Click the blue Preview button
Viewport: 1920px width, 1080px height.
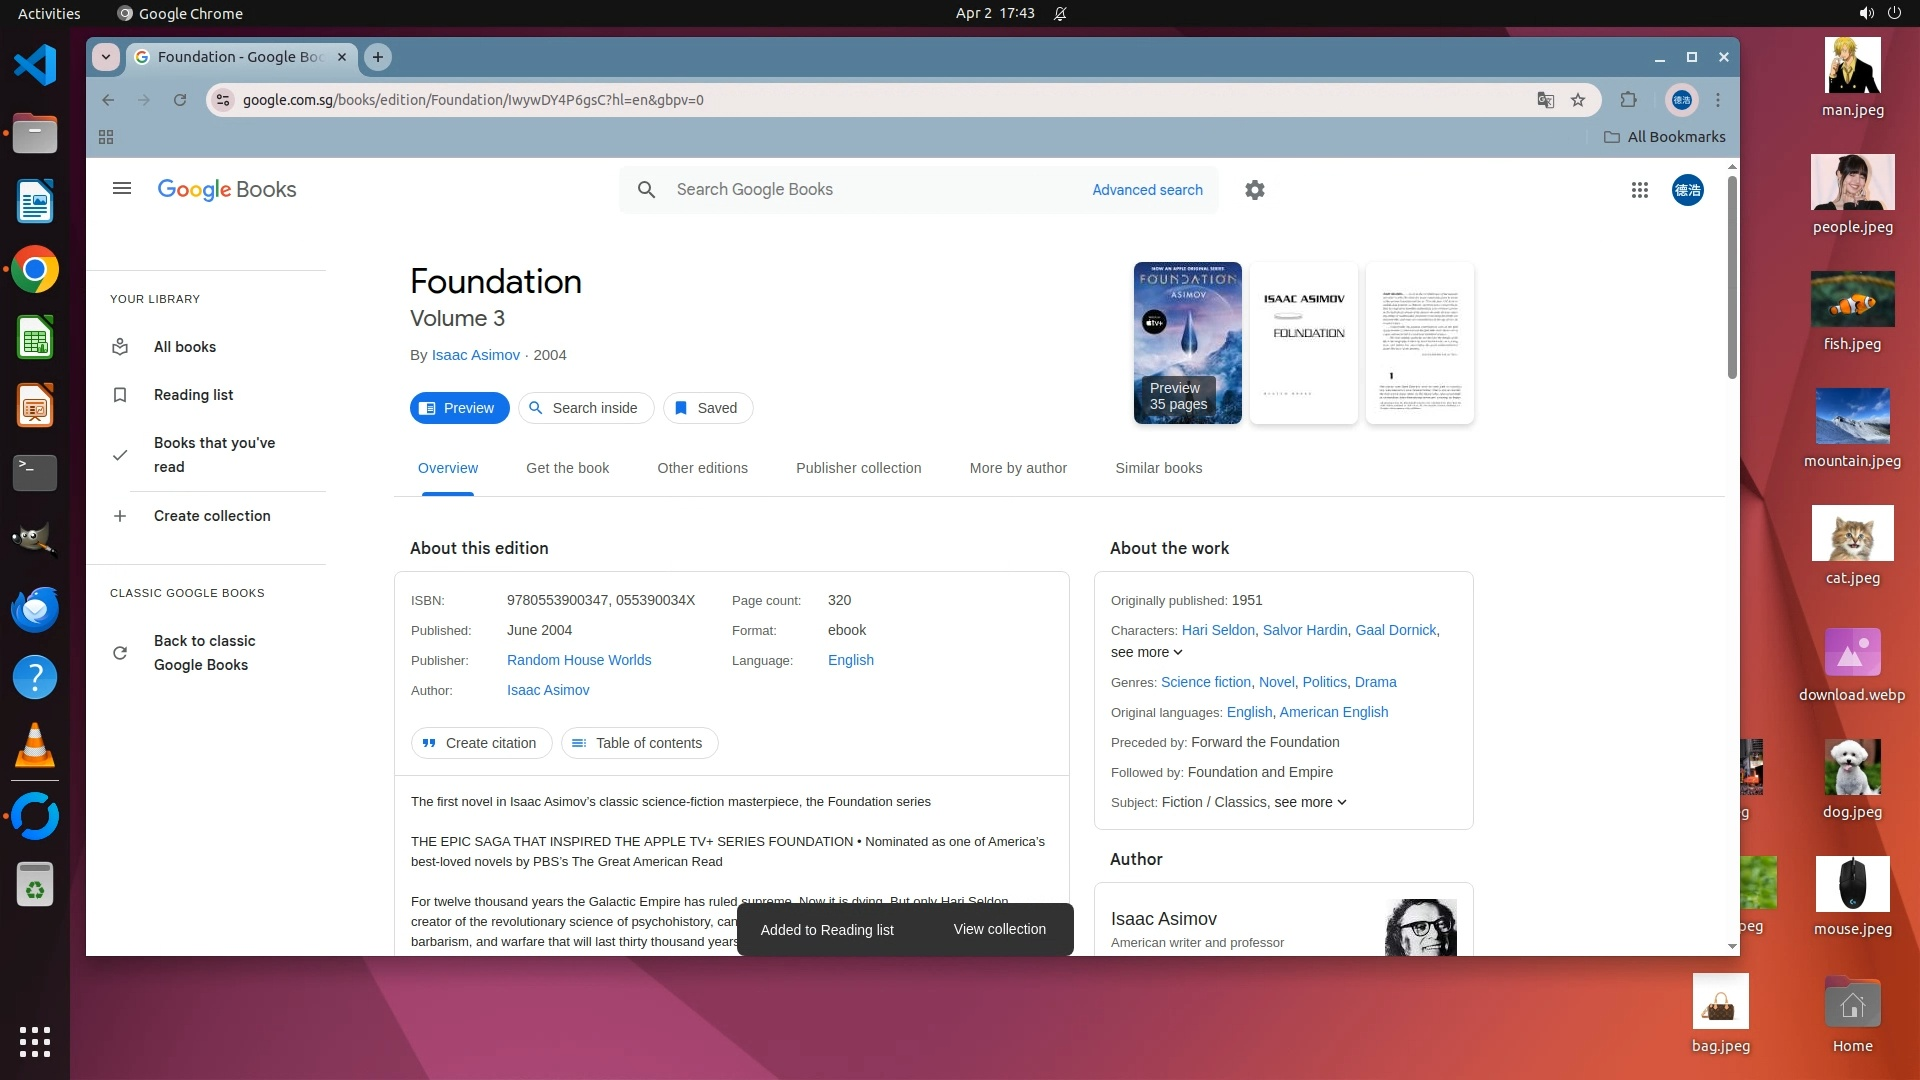459,408
